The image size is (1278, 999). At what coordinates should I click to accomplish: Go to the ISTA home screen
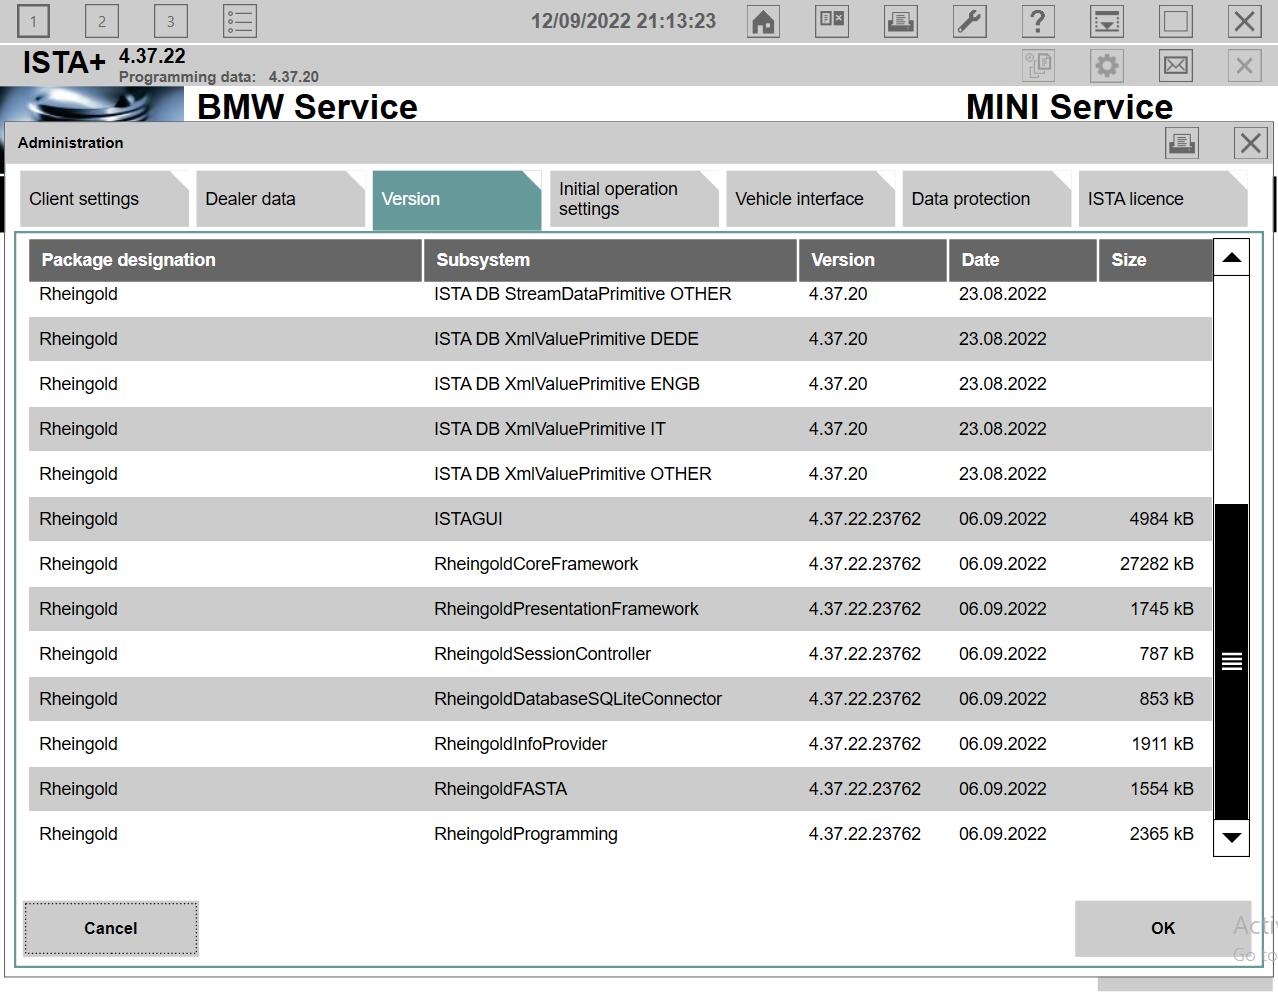pos(764,21)
